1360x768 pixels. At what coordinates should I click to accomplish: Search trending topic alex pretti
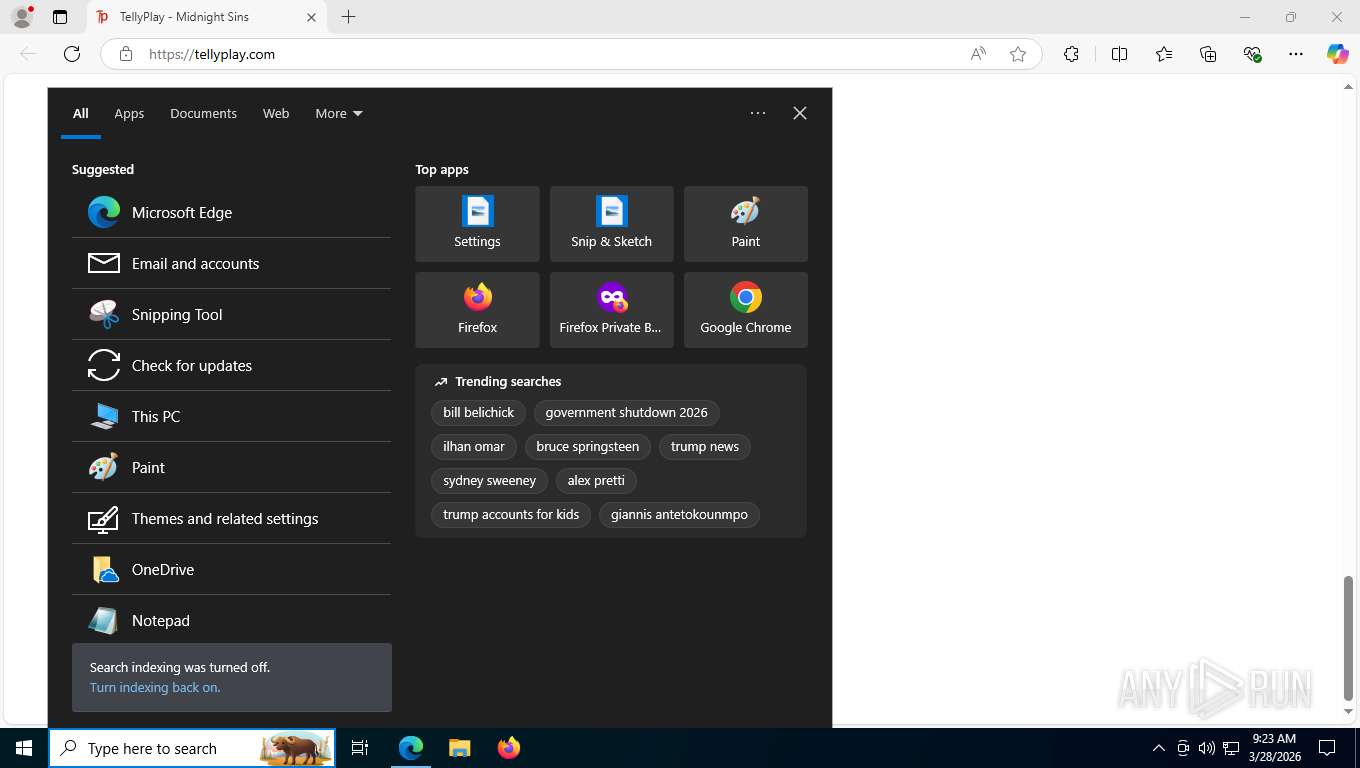click(x=596, y=480)
